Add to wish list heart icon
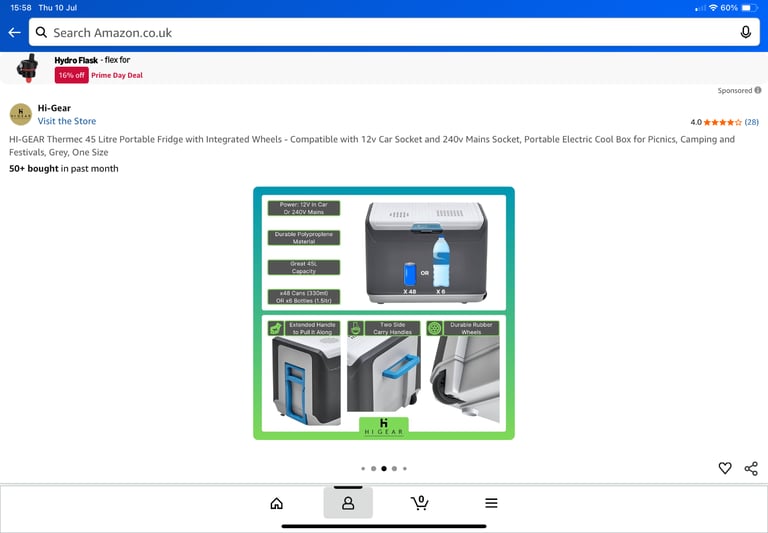Screen dimensions: 768x533 [x=725, y=468]
